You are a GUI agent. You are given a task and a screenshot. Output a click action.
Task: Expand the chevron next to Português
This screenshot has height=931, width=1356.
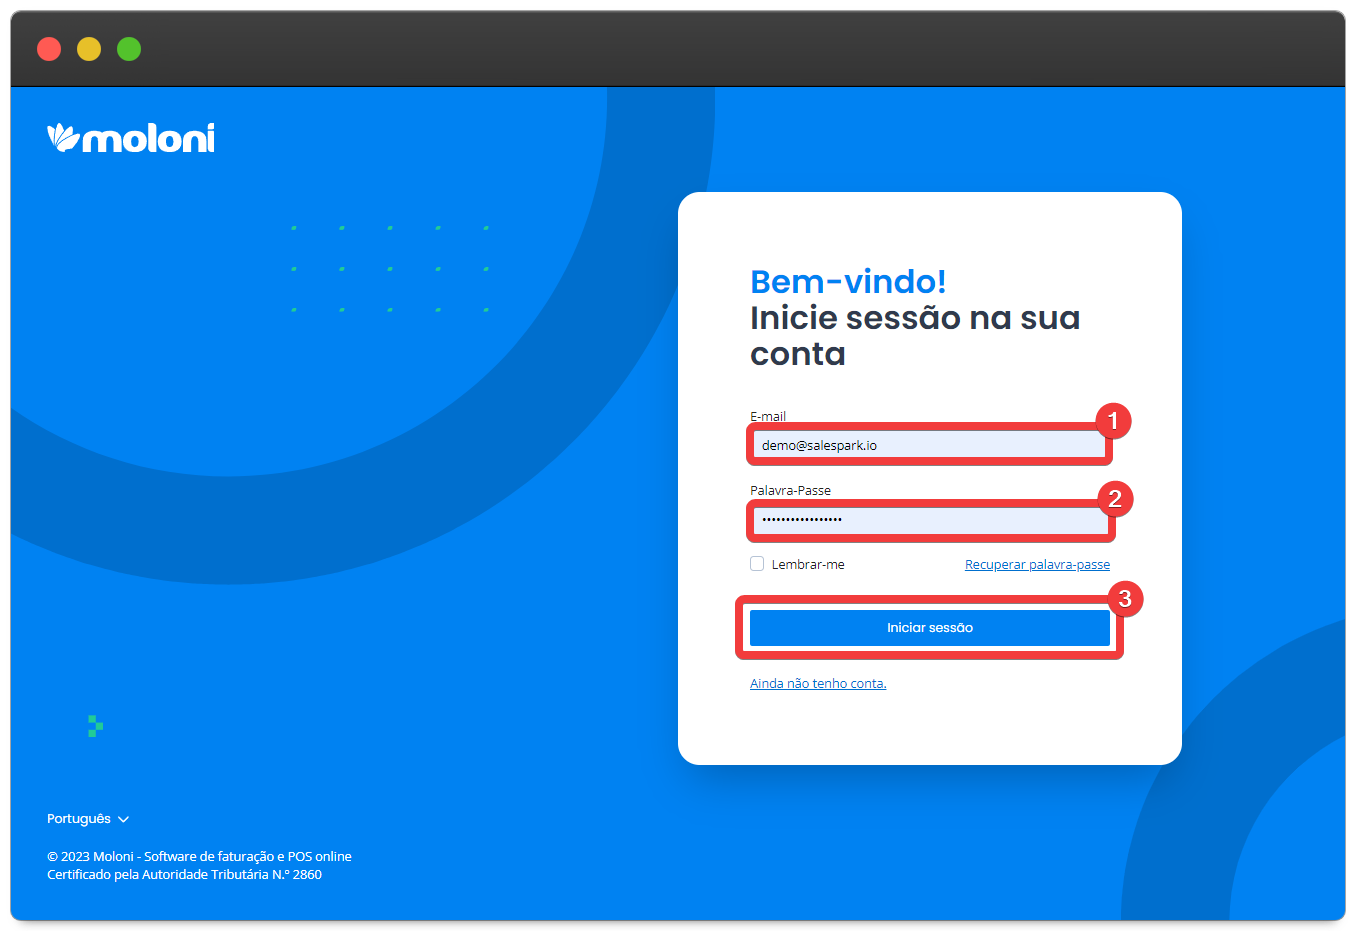[124, 820]
